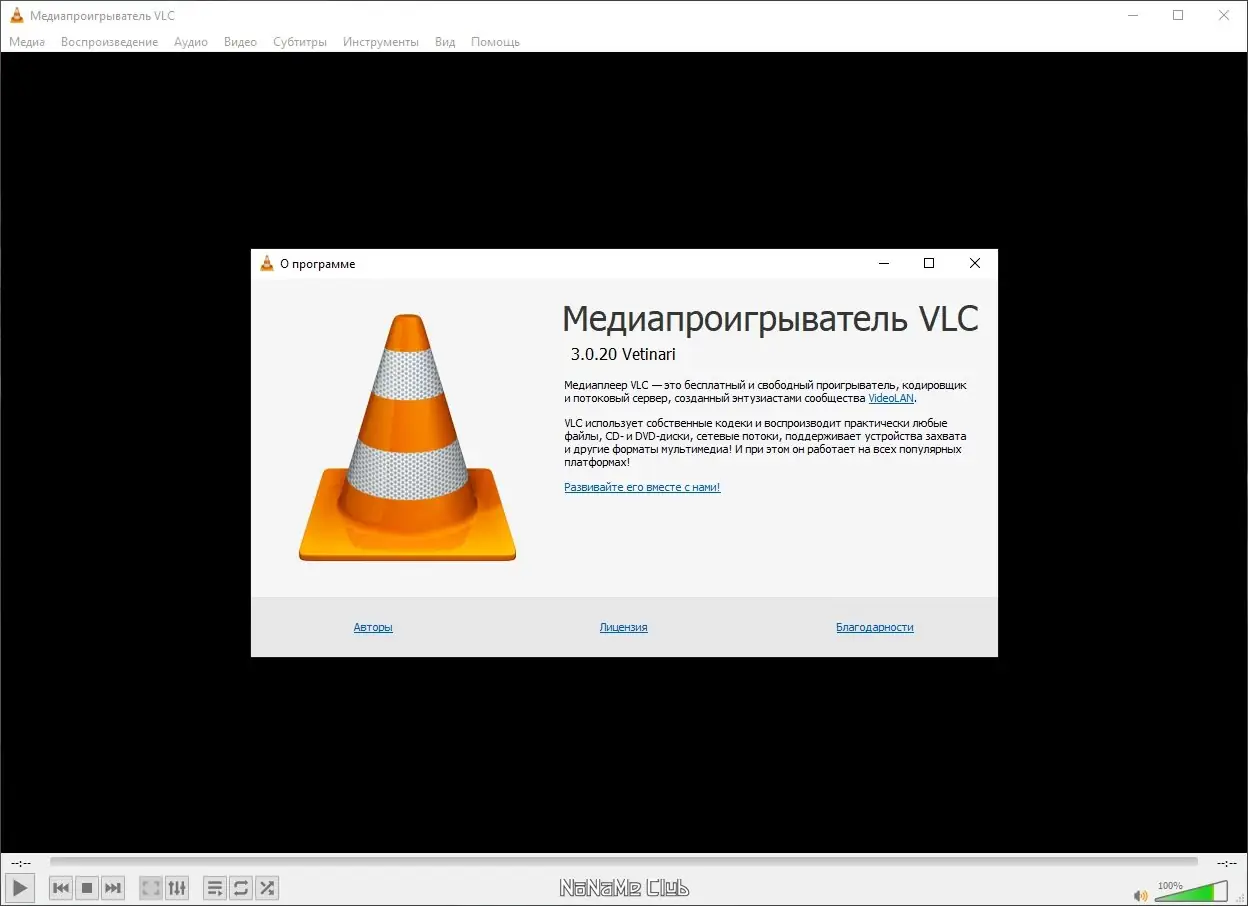Click the playback seek bar
The image size is (1248, 906).
tap(624, 862)
